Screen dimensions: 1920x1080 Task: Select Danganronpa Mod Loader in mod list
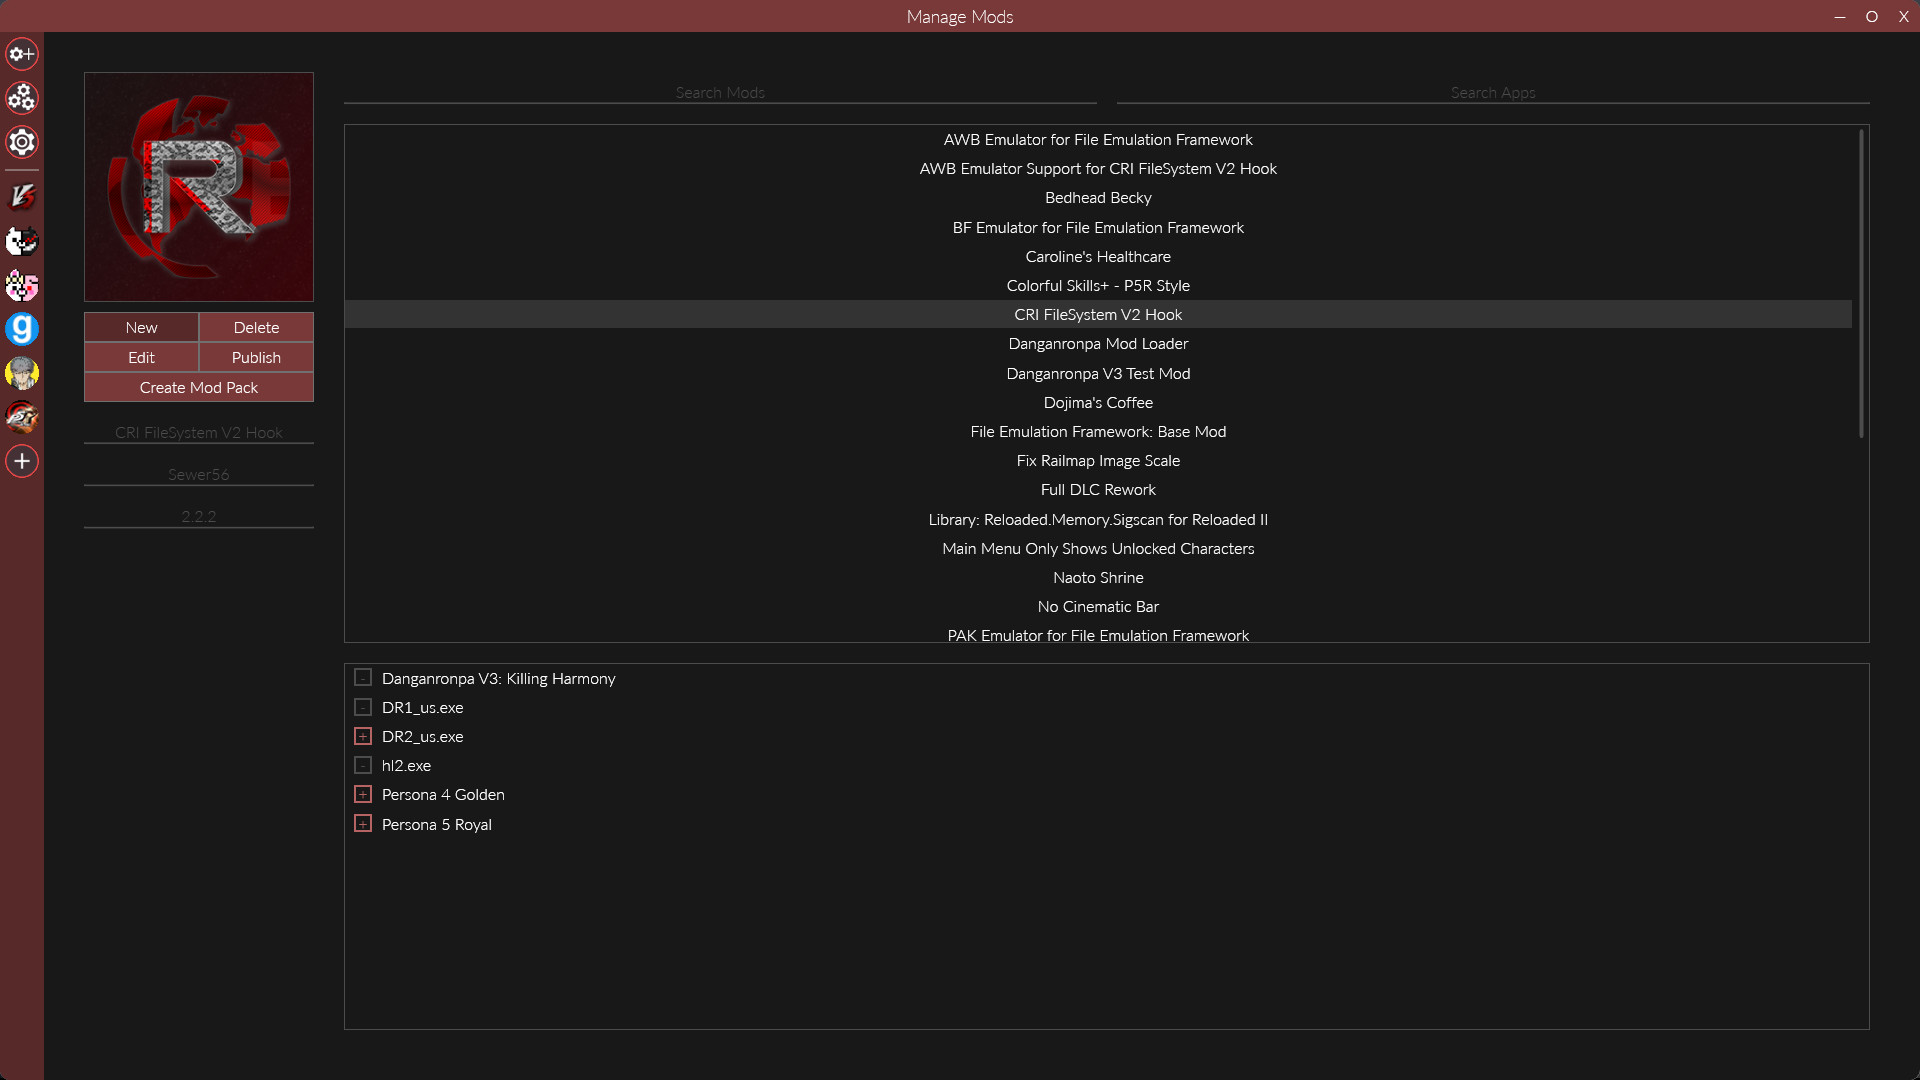point(1098,344)
